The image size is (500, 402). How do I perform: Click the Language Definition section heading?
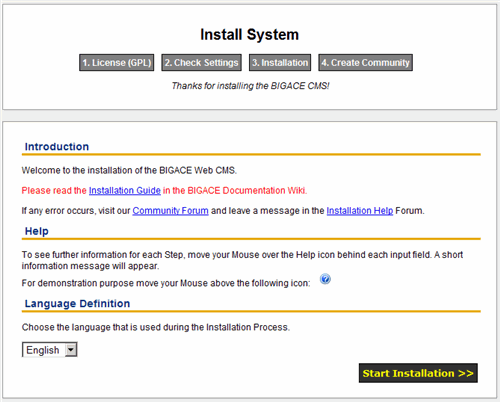(x=77, y=304)
